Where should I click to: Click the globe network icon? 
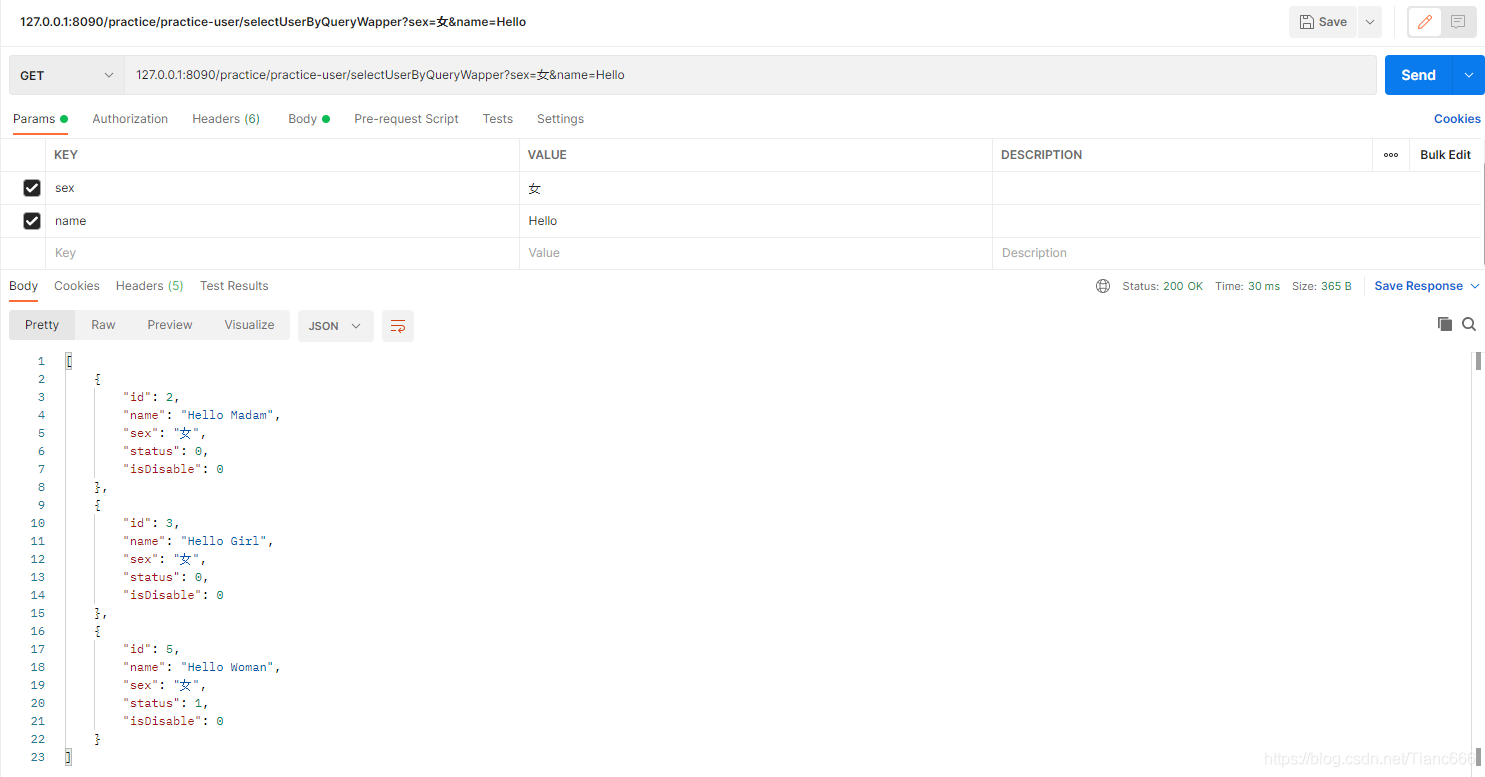[1103, 286]
